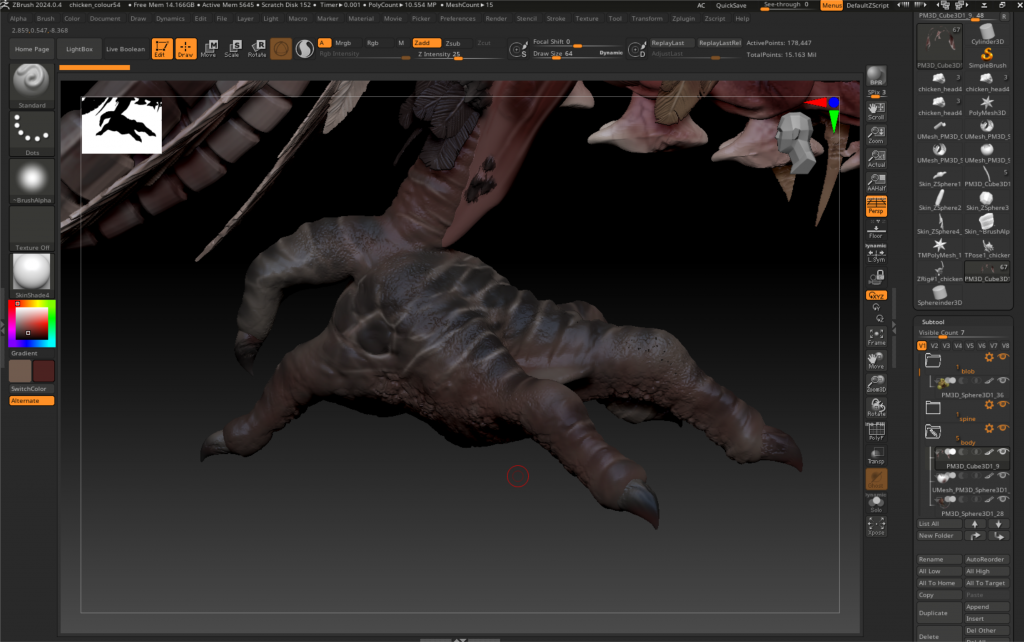Switch to Scale mode in top toolbar
1024x642 pixels.
[232, 48]
